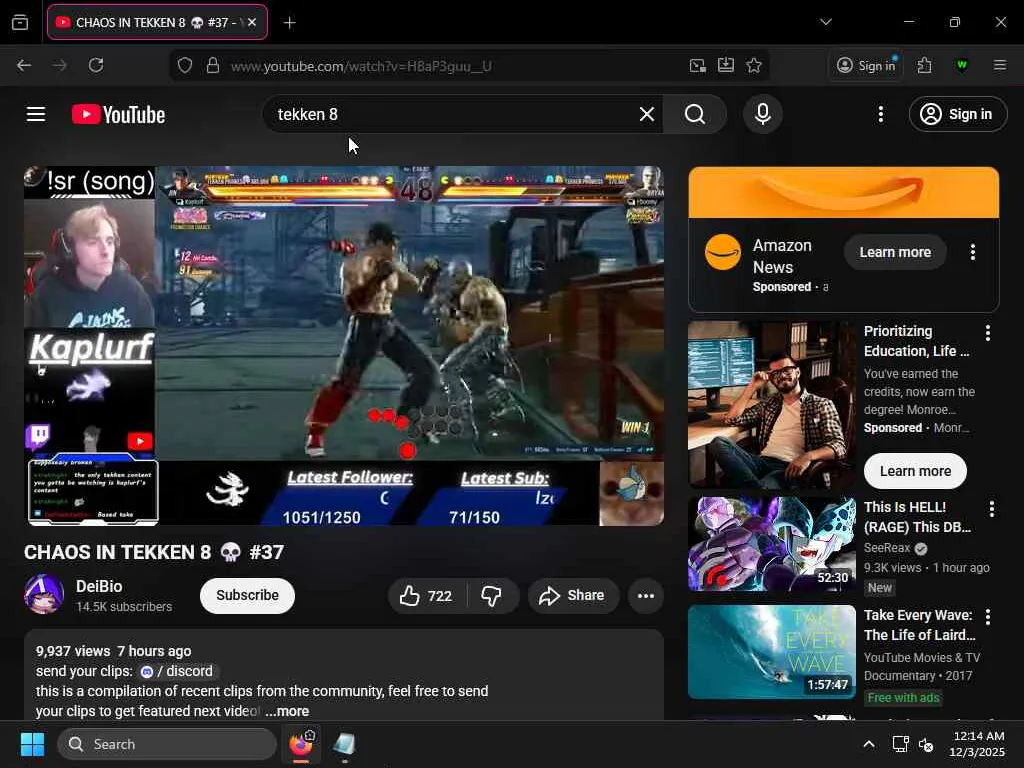Clear the search box text

647,114
